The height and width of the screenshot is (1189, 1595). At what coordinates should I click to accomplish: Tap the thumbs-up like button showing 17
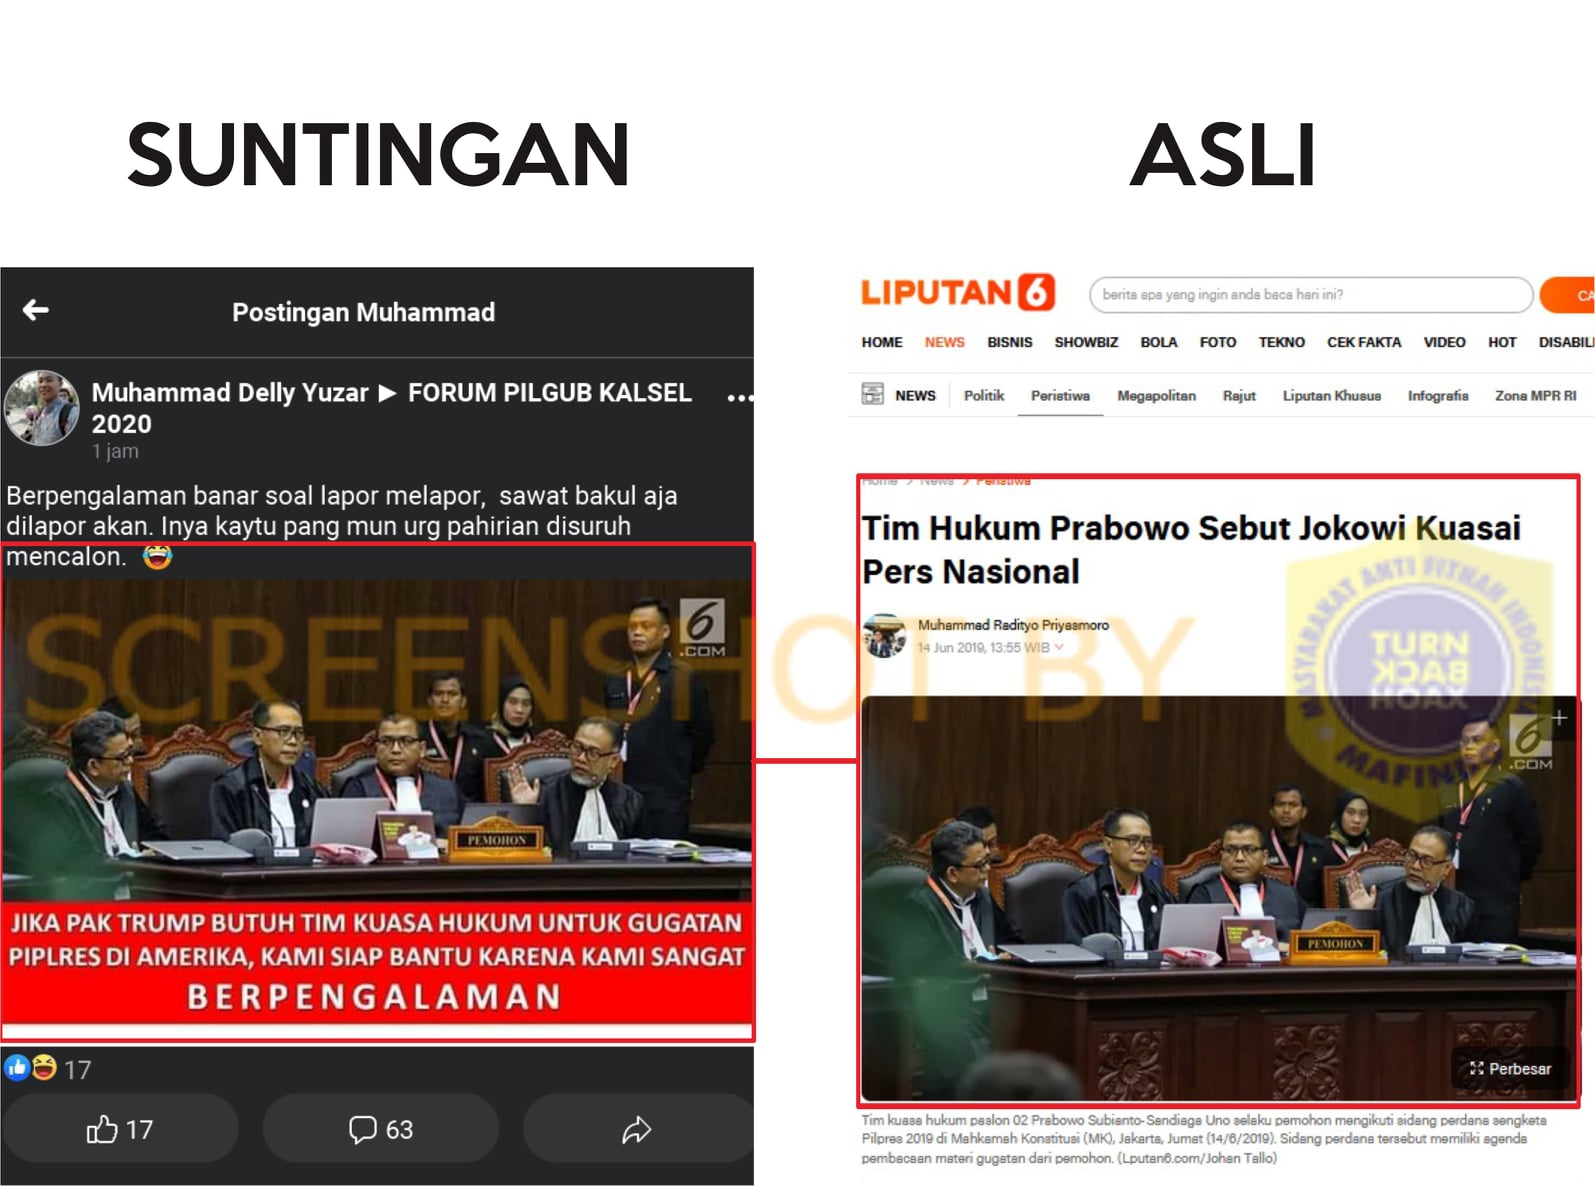[120, 1129]
